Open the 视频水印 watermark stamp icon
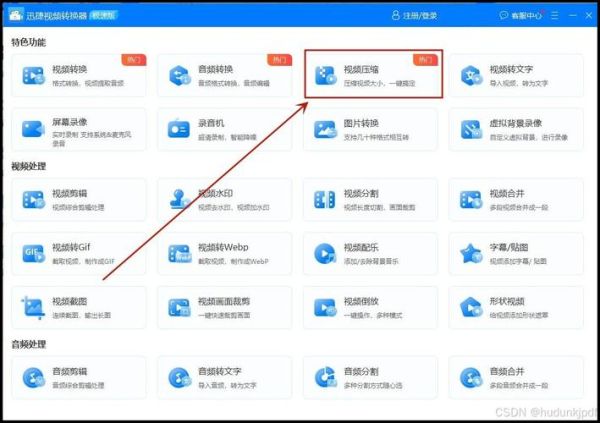This screenshot has width=600, height=423. [x=179, y=200]
